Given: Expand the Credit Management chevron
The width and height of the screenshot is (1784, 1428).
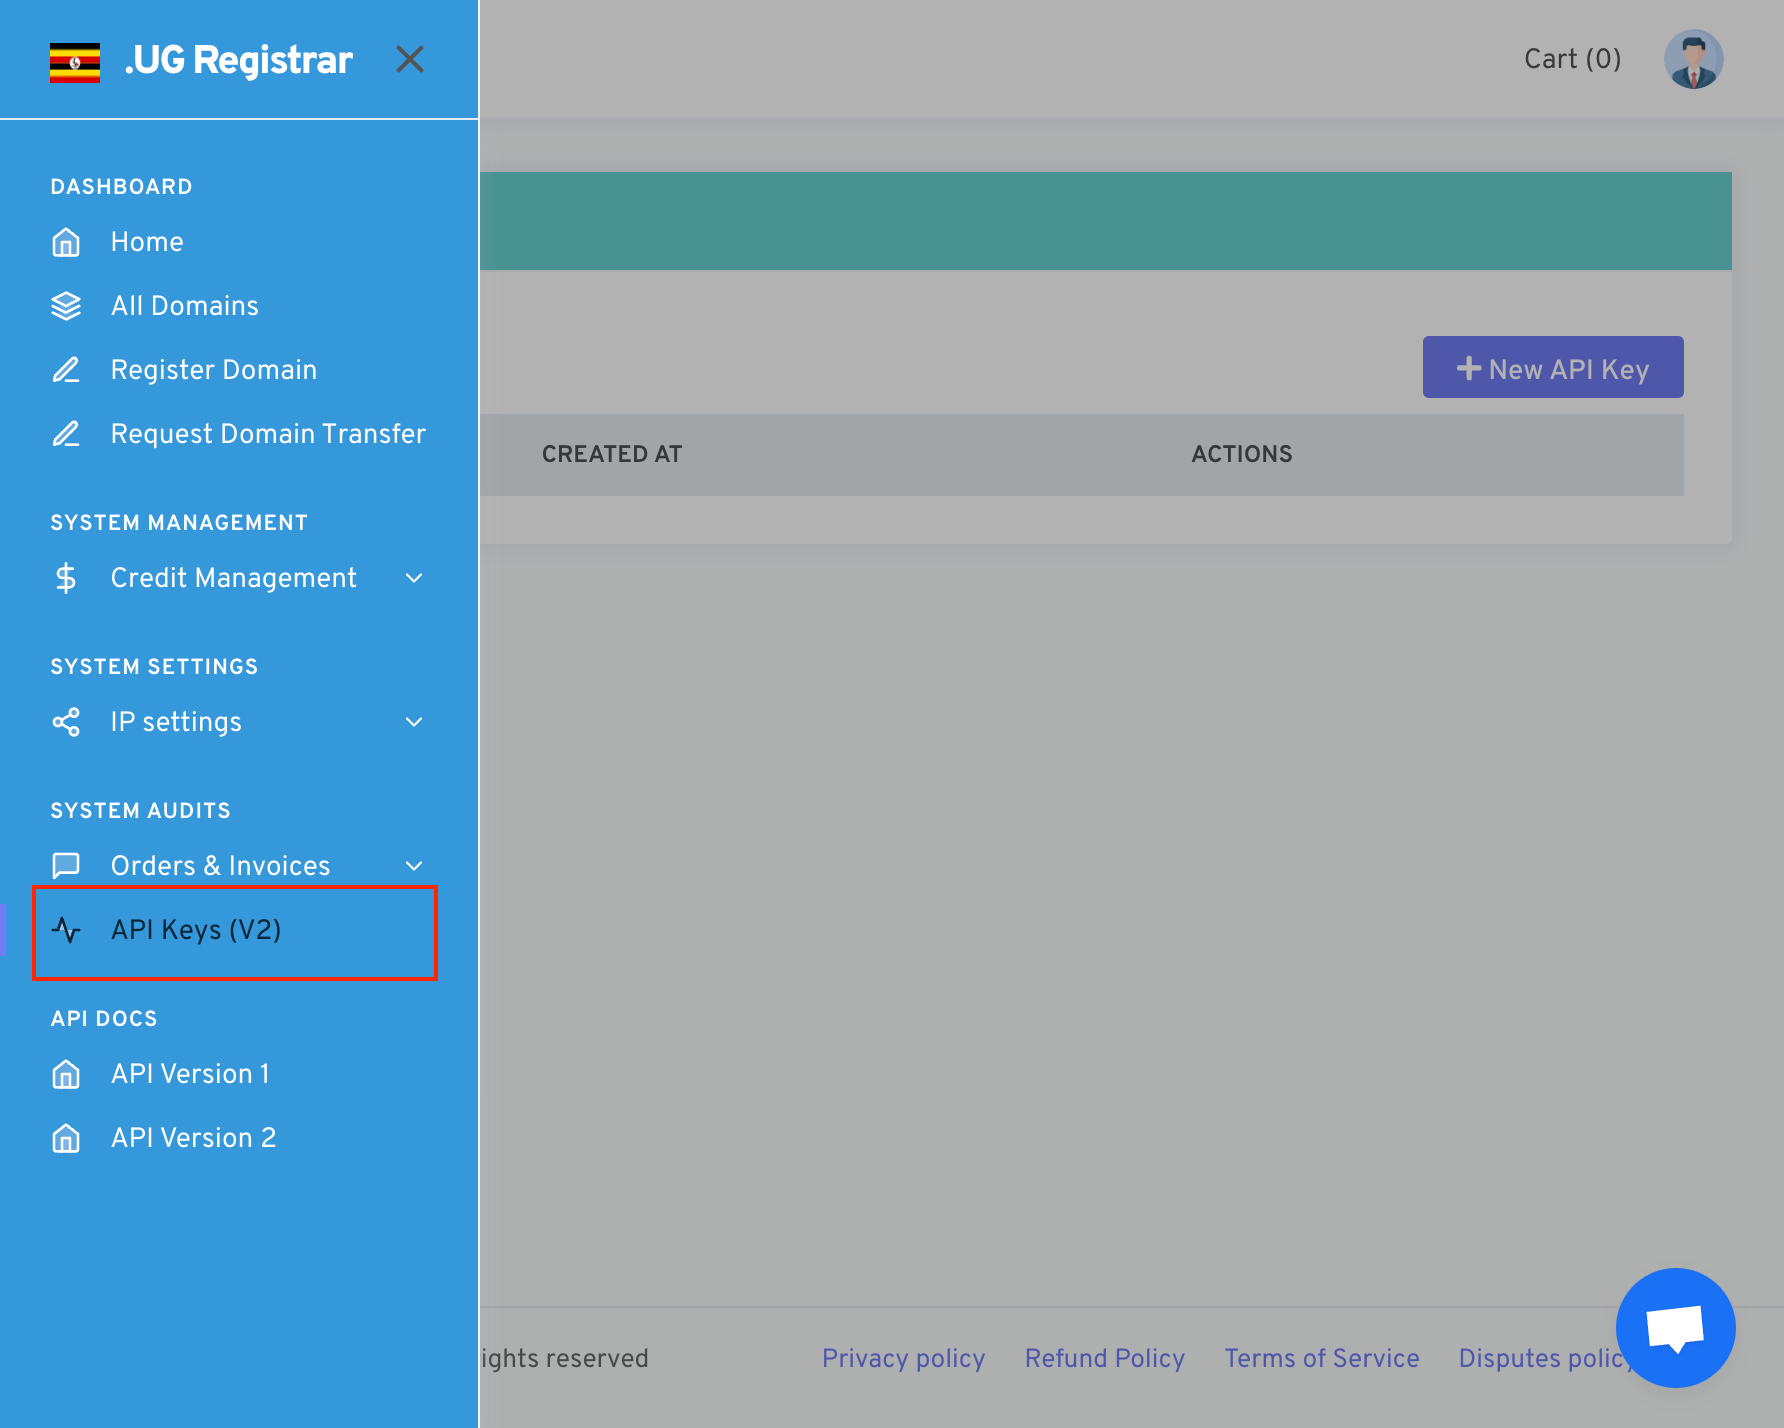Looking at the screenshot, I should 414,578.
